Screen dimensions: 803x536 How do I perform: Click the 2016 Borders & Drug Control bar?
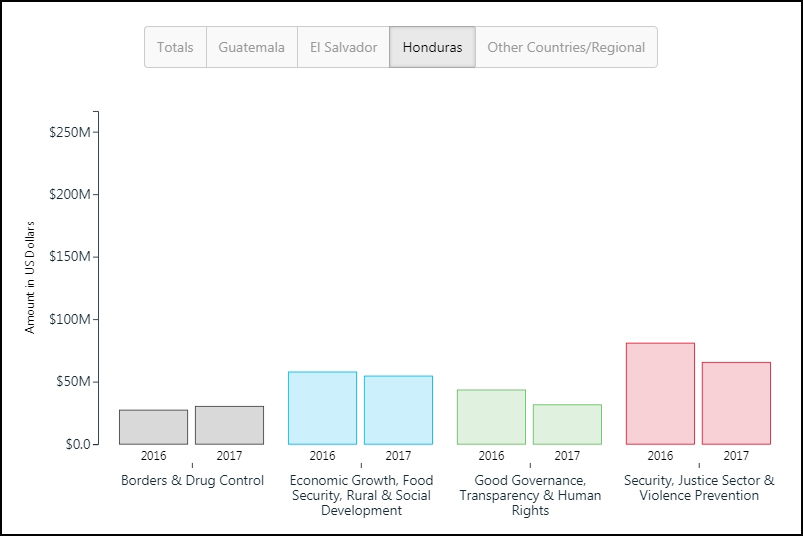coord(153,427)
